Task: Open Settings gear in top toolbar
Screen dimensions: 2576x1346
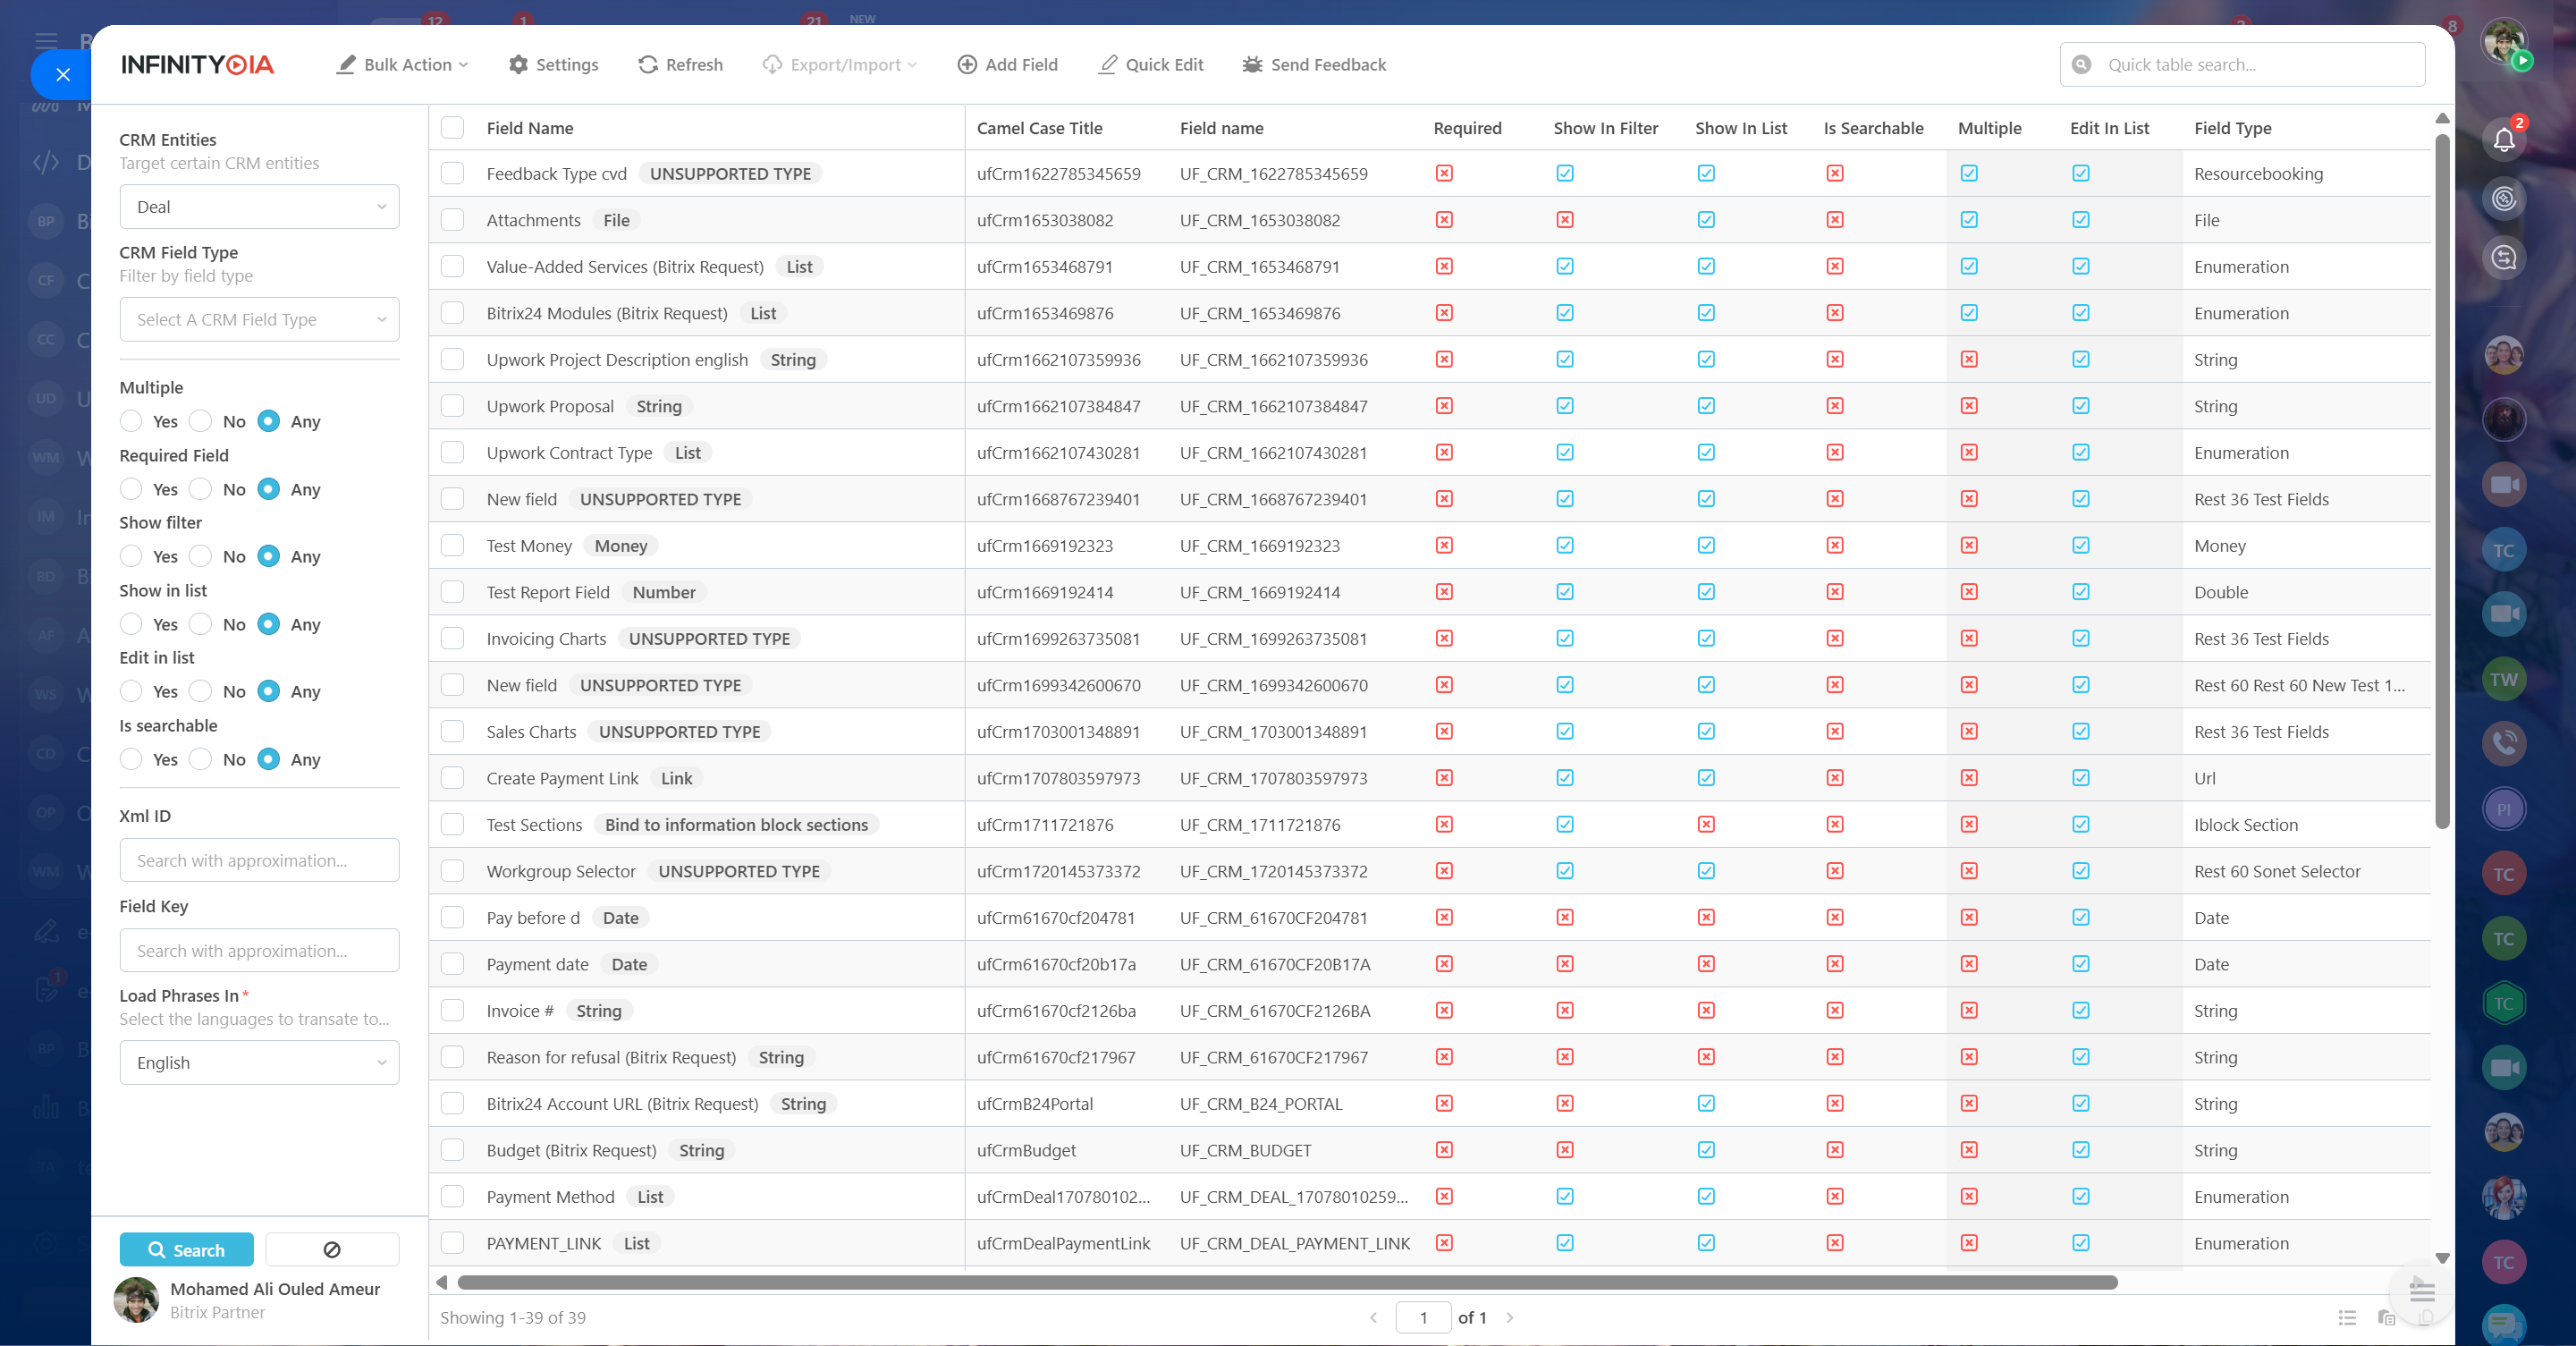Action: pyautogui.click(x=518, y=65)
